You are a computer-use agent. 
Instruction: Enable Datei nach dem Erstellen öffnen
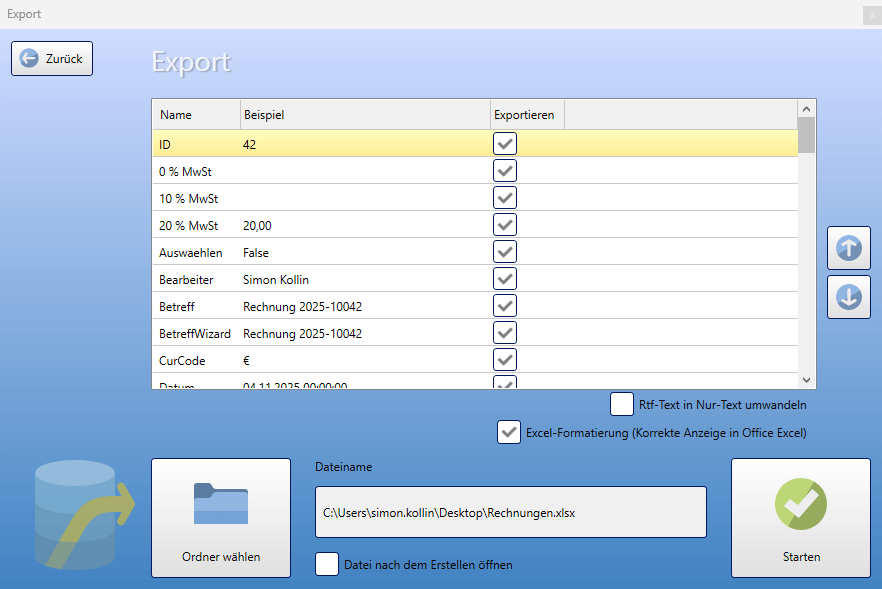tap(327, 564)
